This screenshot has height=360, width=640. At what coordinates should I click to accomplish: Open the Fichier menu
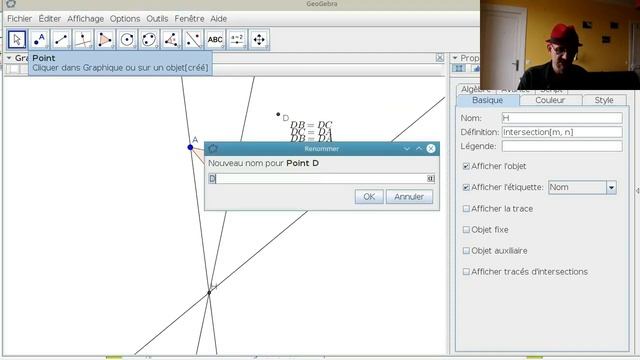pos(20,19)
